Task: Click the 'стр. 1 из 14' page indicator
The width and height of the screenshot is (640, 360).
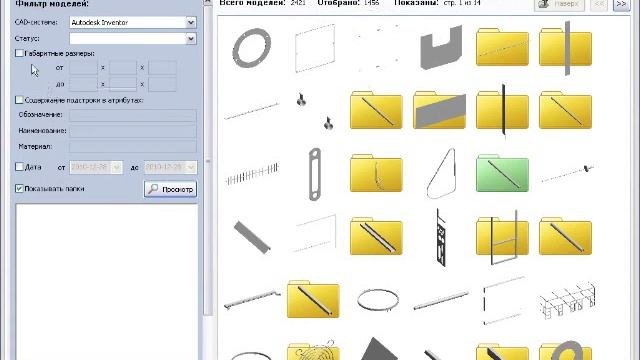Action: click(462, 3)
